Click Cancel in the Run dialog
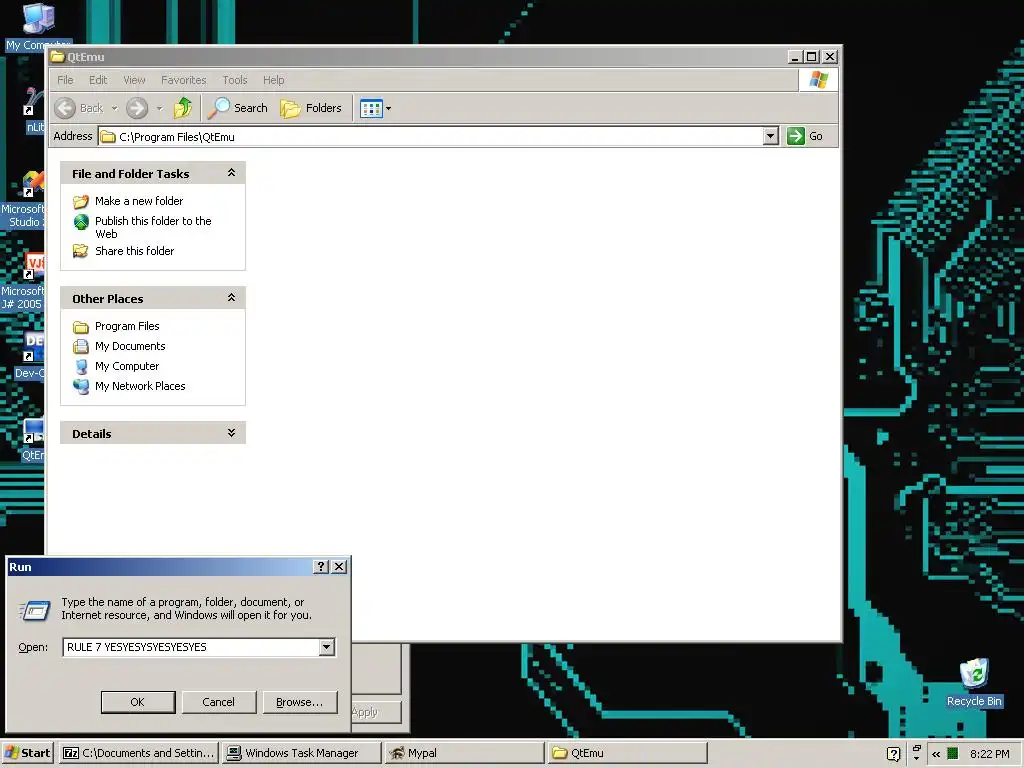Image resolution: width=1024 pixels, height=768 pixels. pos(219,702)
